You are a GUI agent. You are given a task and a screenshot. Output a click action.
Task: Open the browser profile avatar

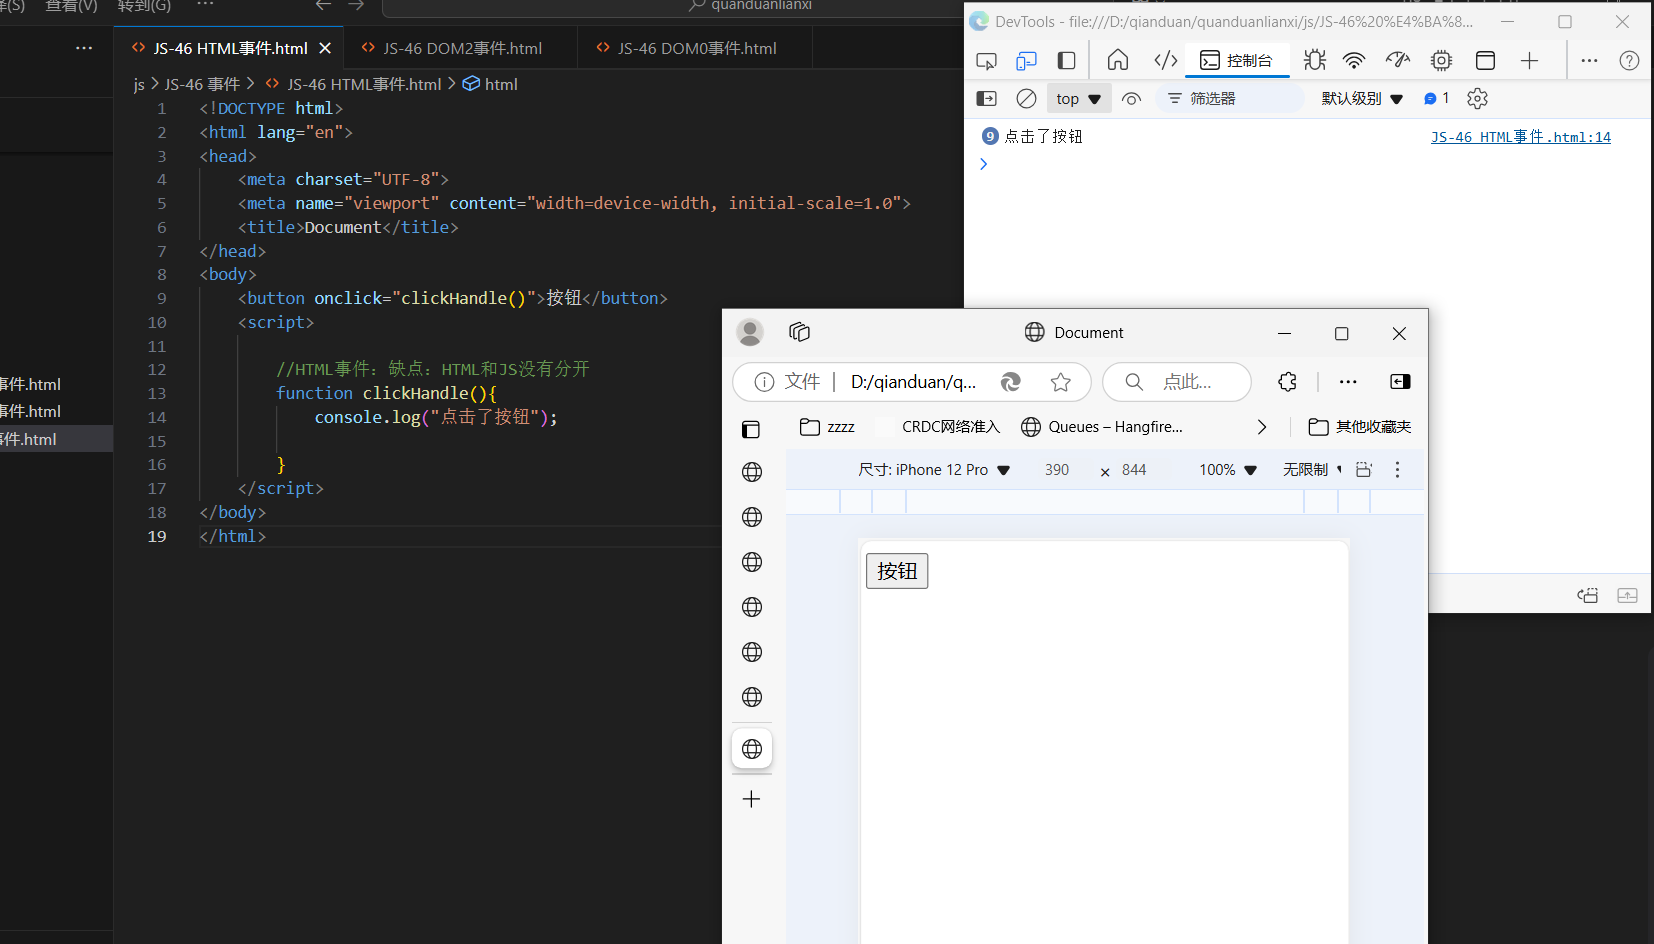click(x=750, y=332)
